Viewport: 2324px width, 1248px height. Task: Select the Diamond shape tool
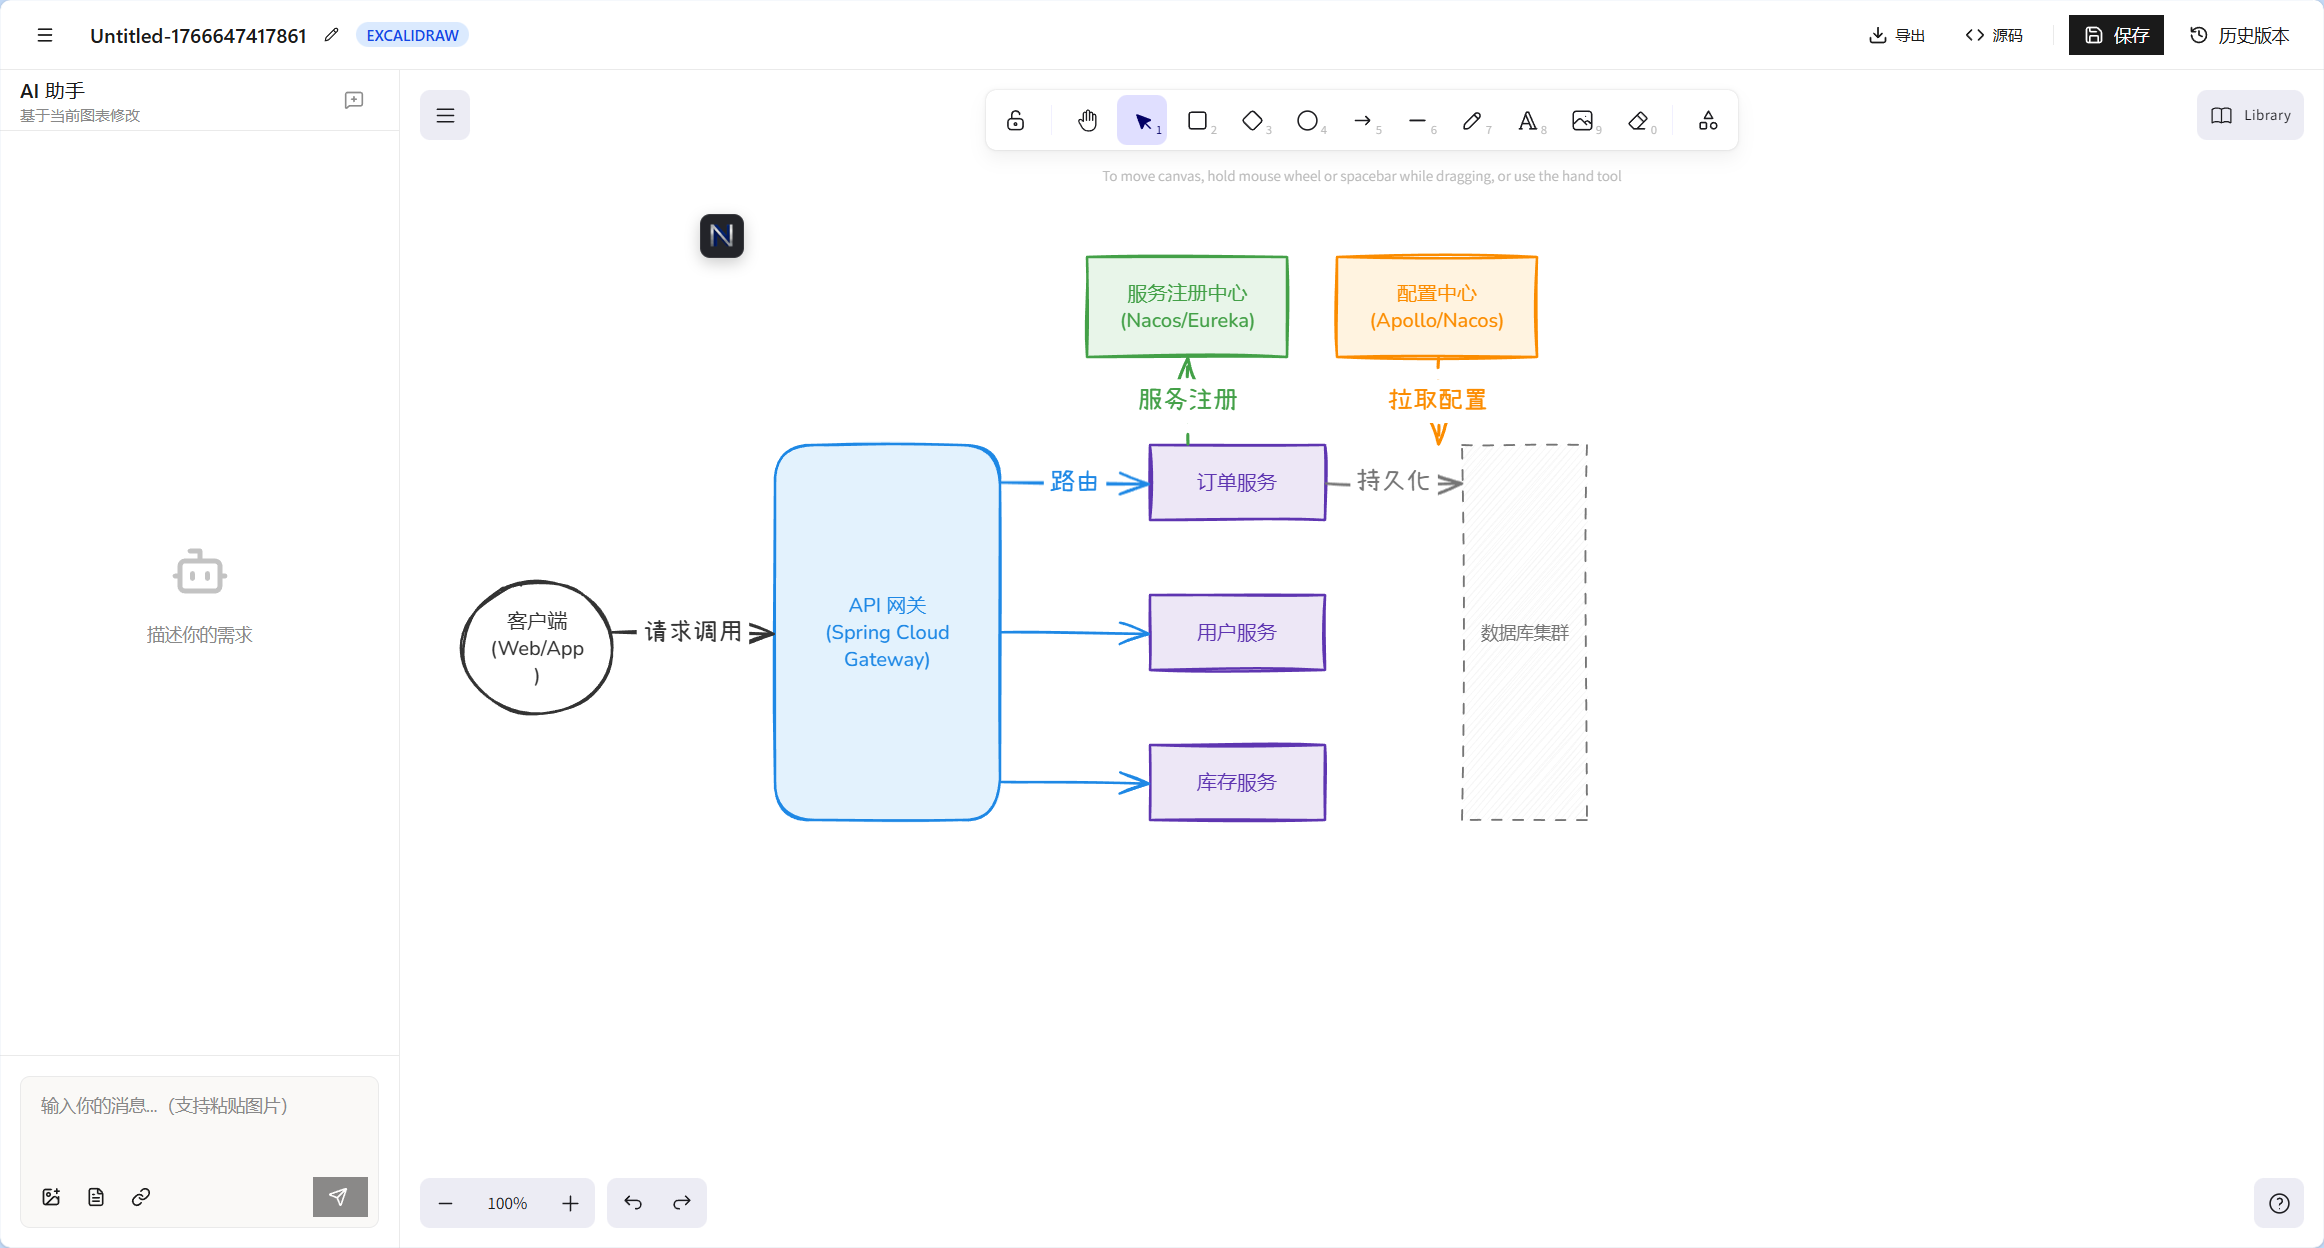[x=1253, y=121]
